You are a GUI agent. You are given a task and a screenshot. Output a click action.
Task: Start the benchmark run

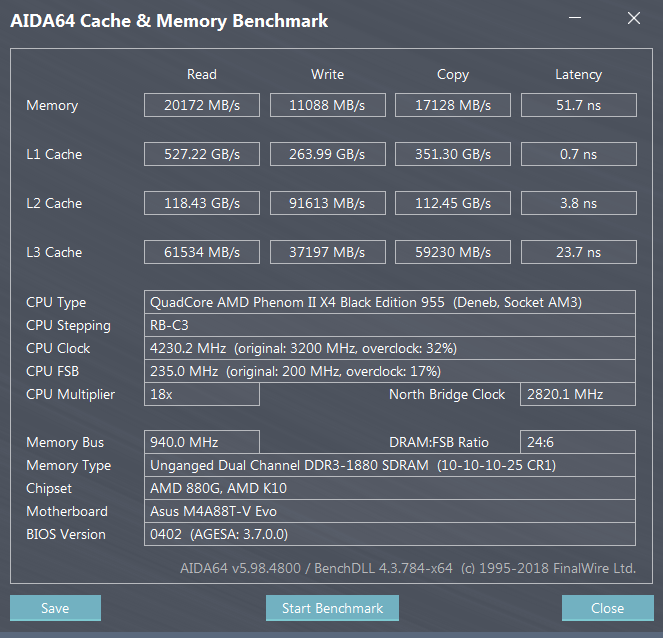(x=332, y=608)
